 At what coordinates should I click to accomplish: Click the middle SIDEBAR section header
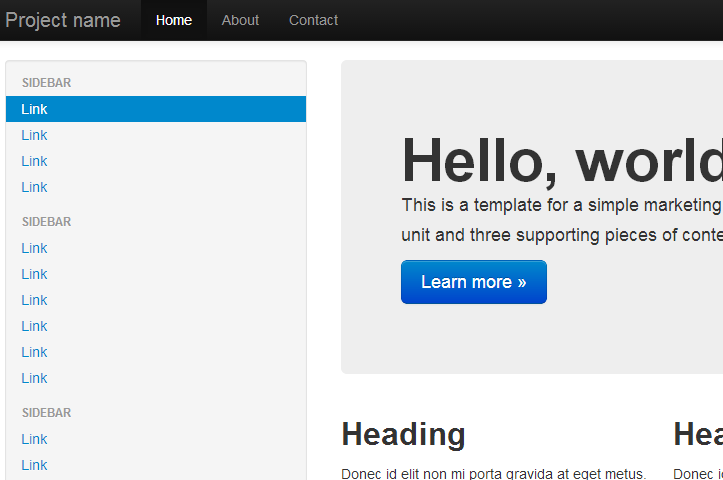click(47, 222)
